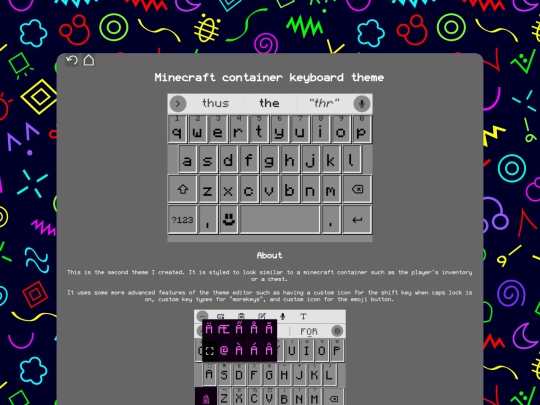The width and height of the screenshot is (540, 405).
Task: Click the T text icon in lower toolbar
Action: point(303,316)
